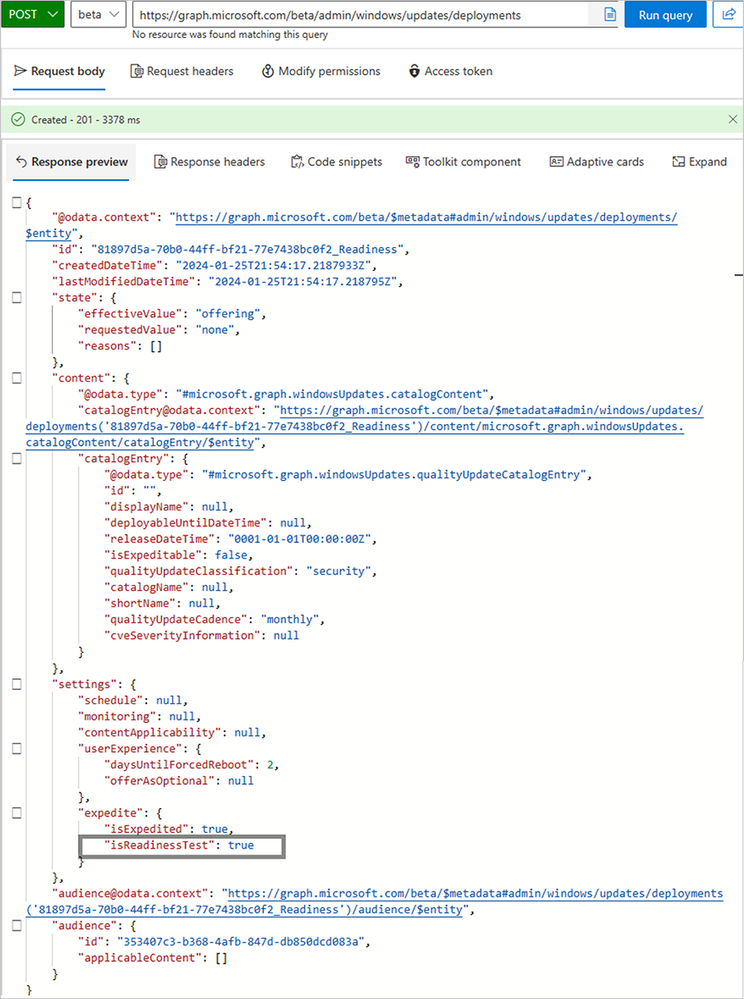
Task: Select the Response headers tab
Action: (x=210, y=162)
